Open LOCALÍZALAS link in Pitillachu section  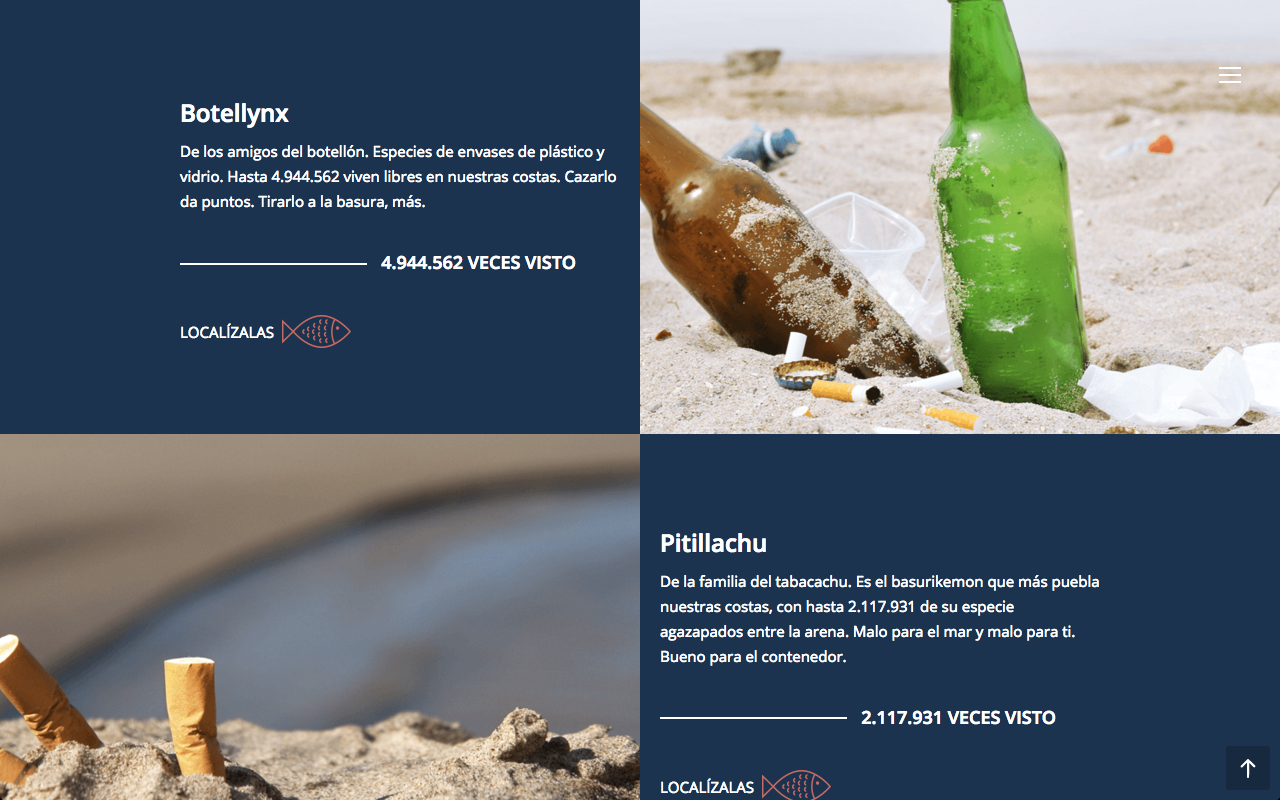707,787
